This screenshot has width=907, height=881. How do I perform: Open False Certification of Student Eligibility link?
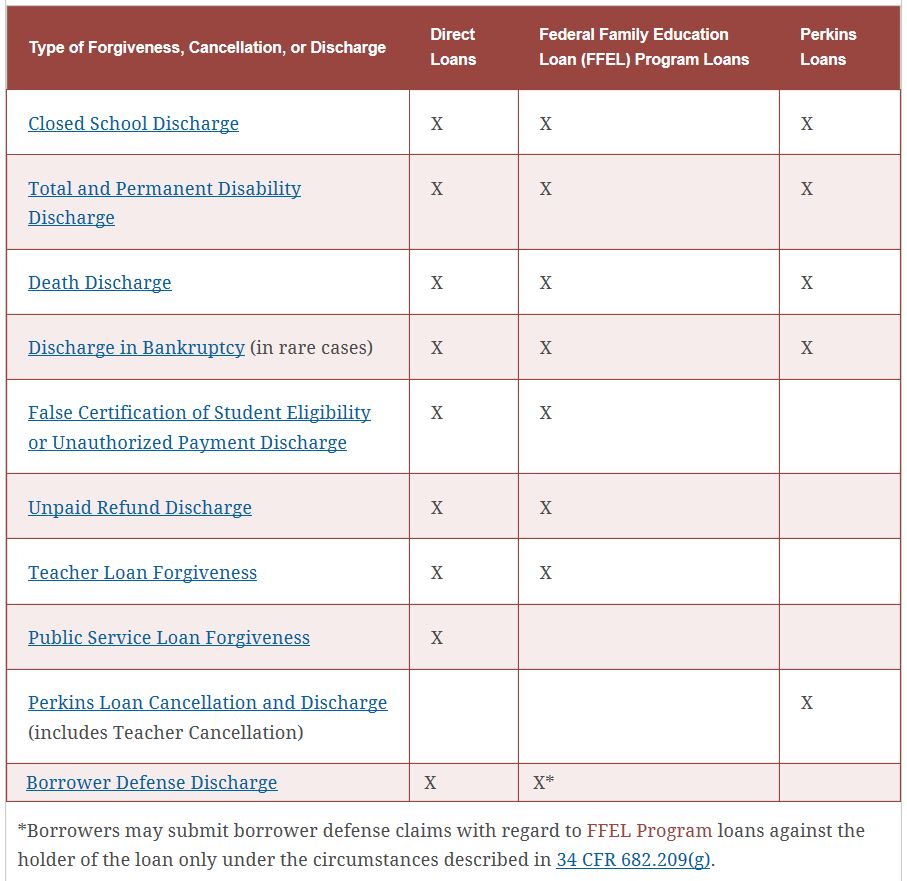199,413
